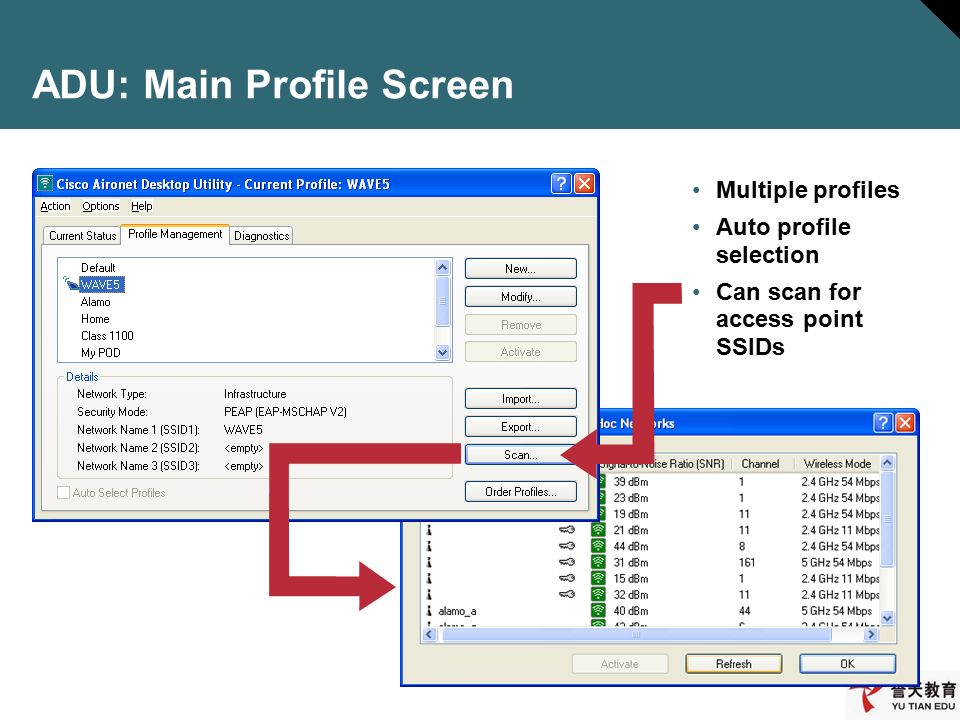960x720 pixels.
Task: Click the Scan... button
Action: click(520, 455)
